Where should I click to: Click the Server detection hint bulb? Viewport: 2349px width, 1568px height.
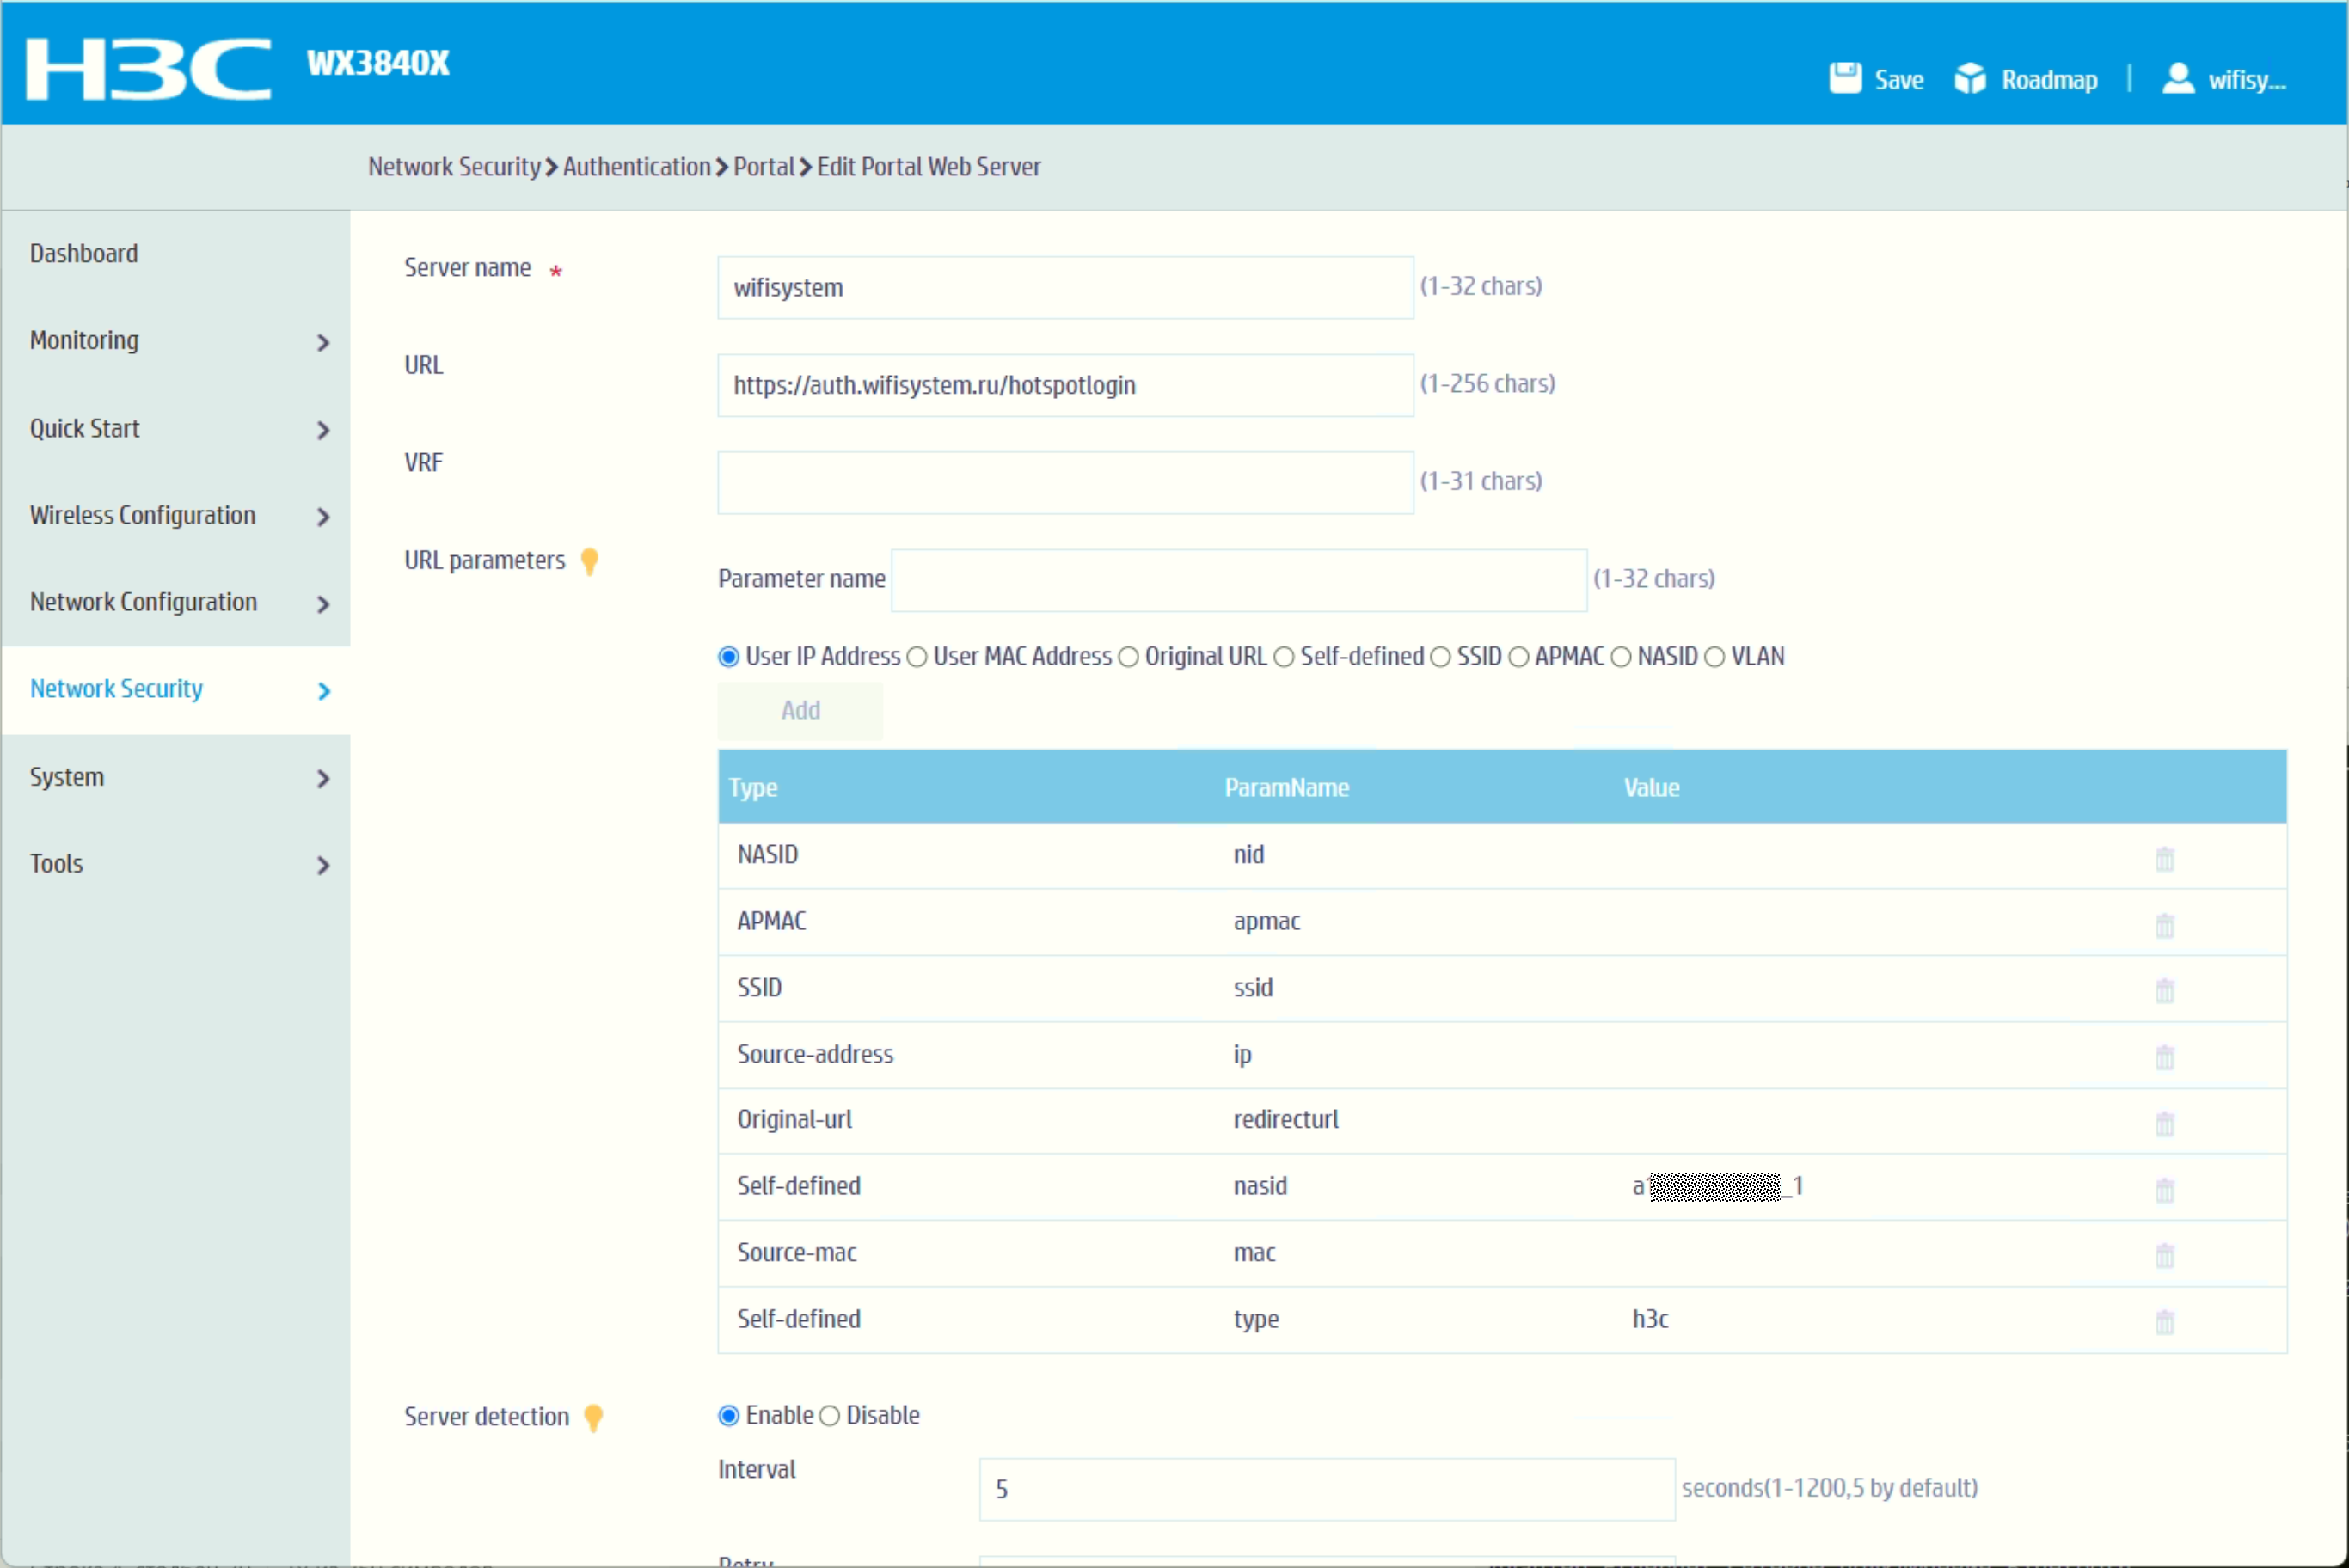(593, 1418)
